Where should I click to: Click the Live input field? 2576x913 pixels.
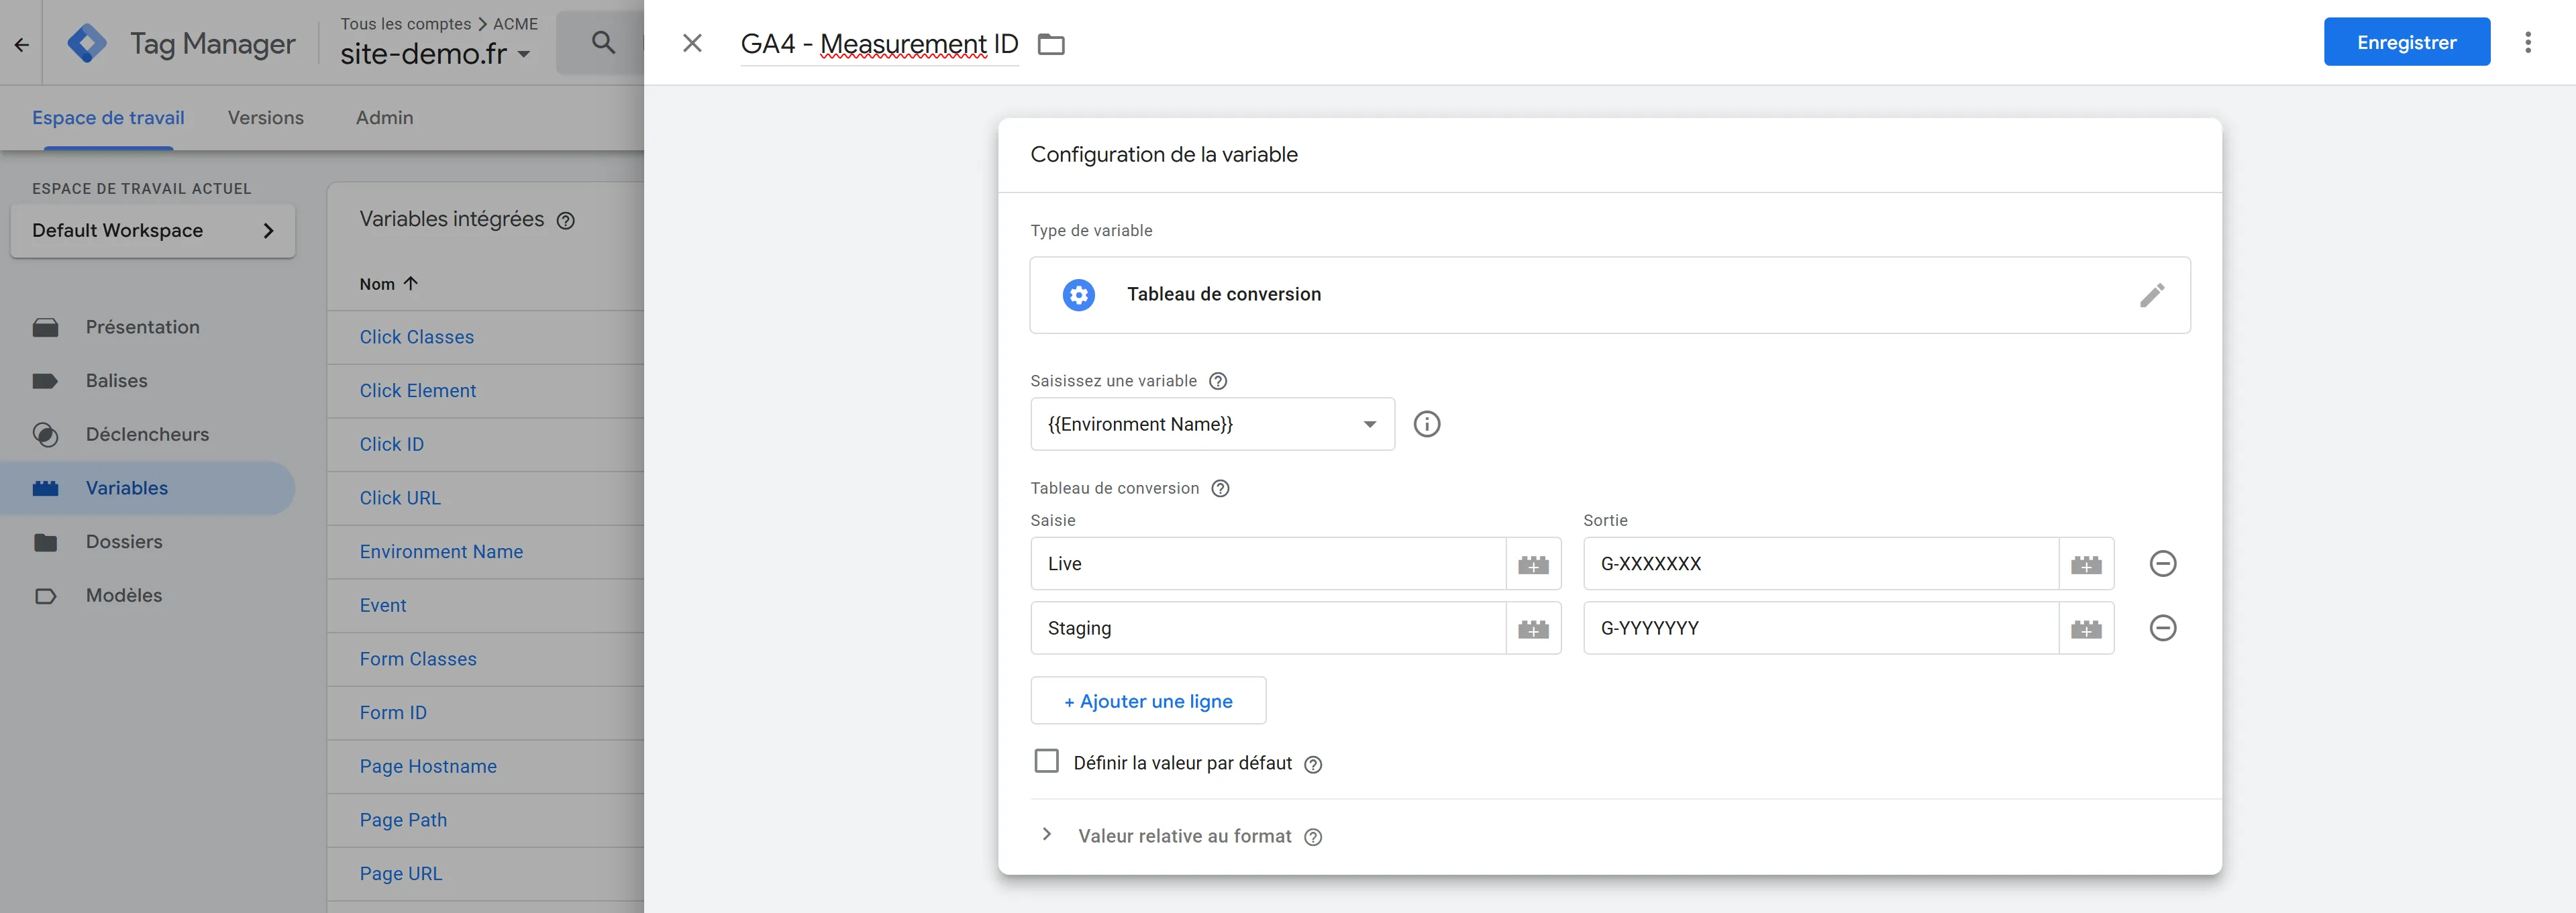tap(1268, 564)
